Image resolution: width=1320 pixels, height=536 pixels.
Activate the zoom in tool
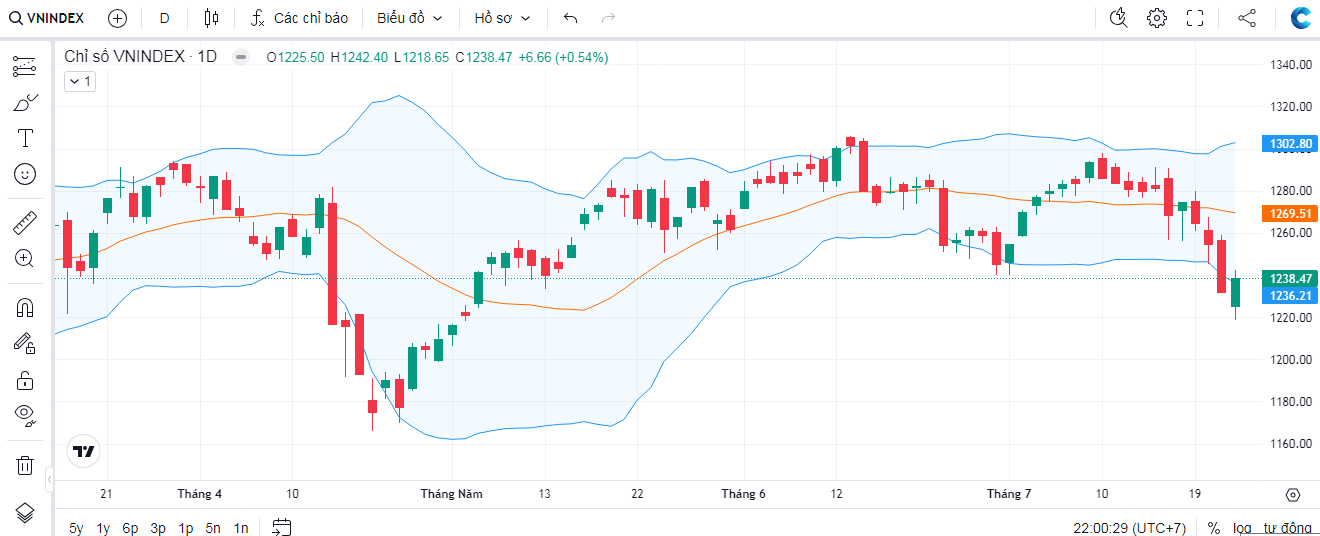tap(25, 258)
